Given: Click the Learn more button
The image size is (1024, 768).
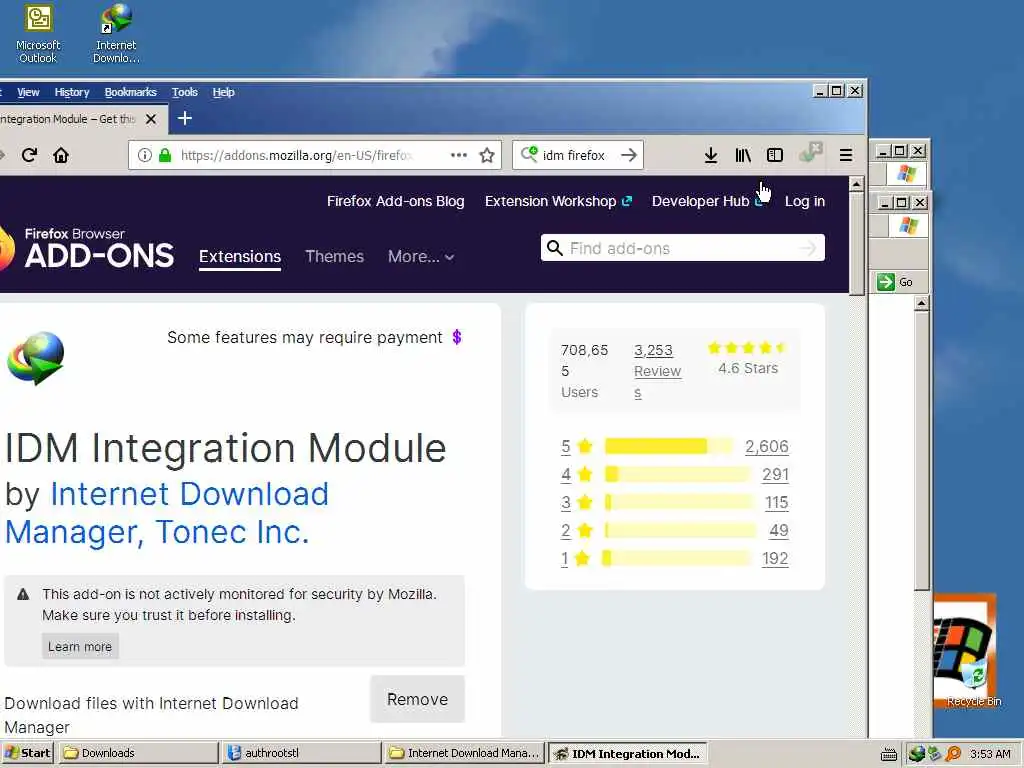Looking at the screenshot, I should tap(80, 647).
